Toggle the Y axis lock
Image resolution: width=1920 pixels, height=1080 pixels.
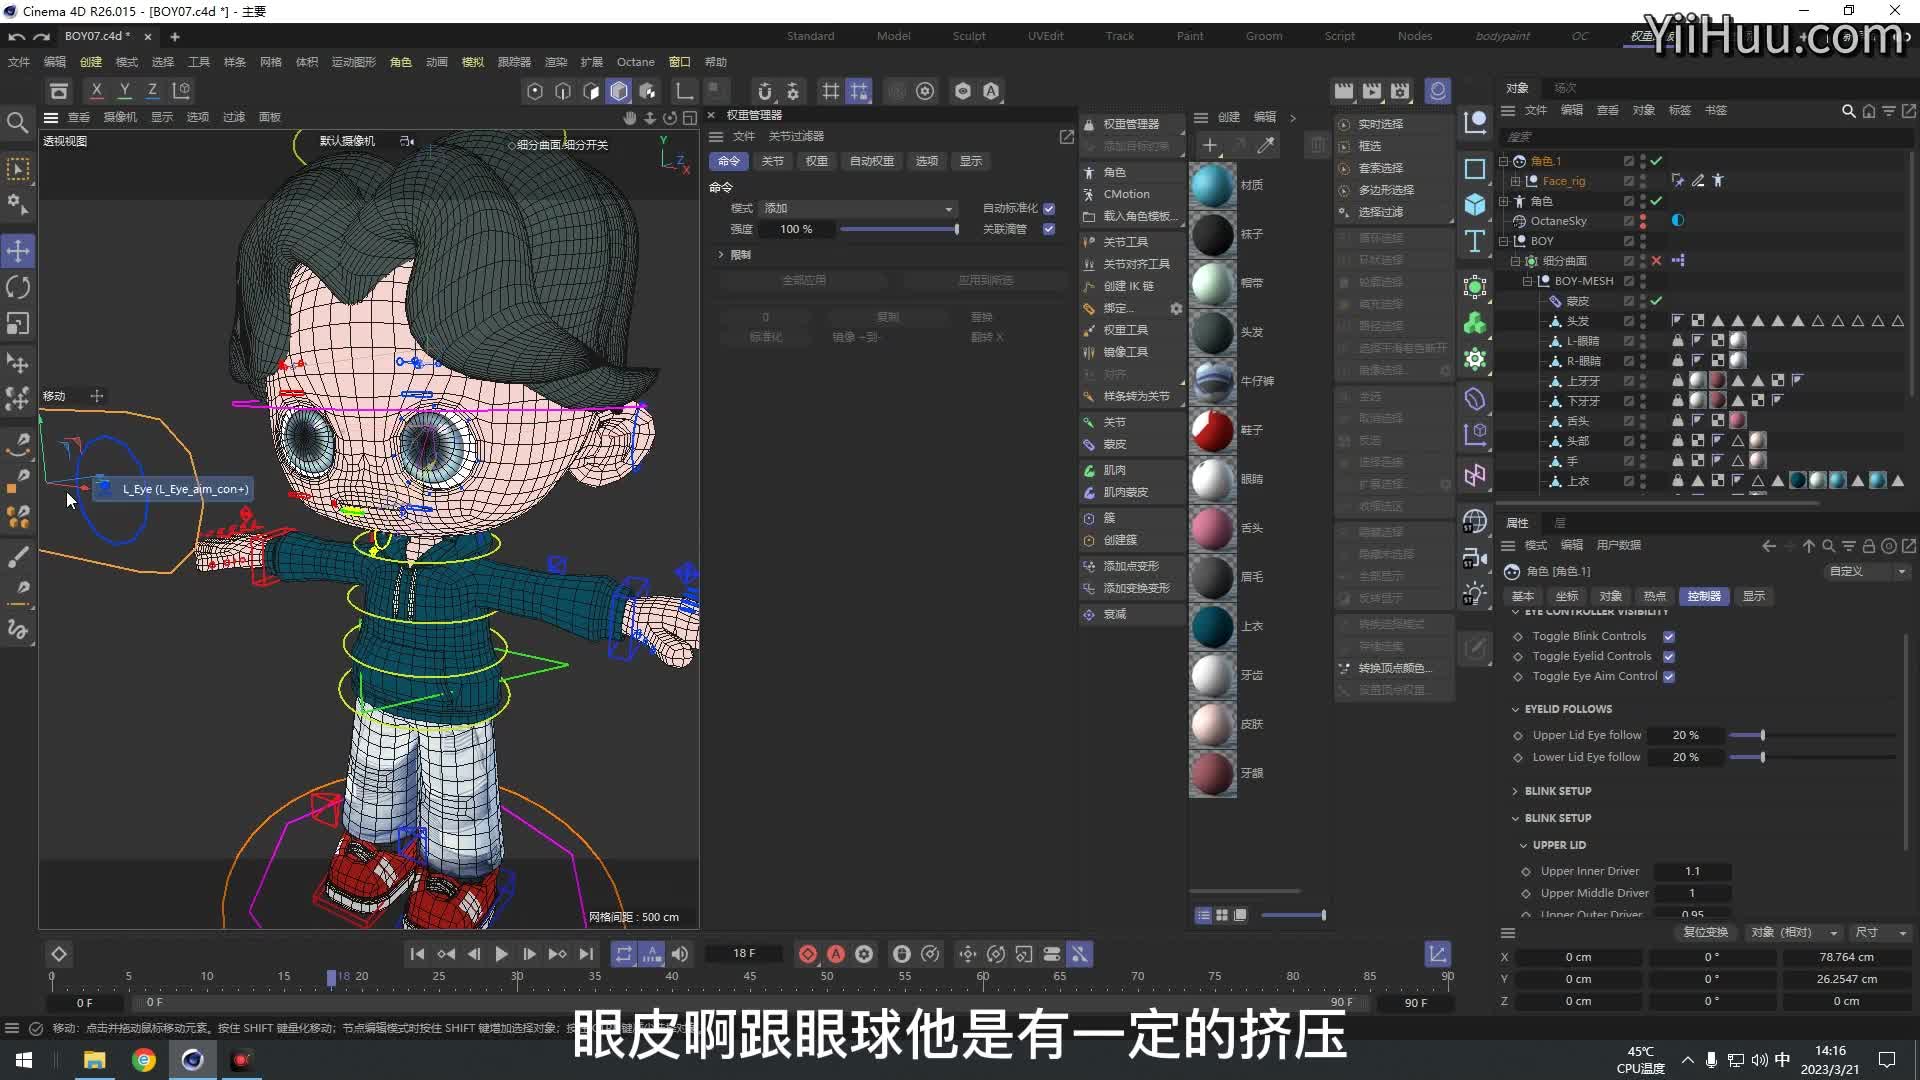tap(124, 91)
